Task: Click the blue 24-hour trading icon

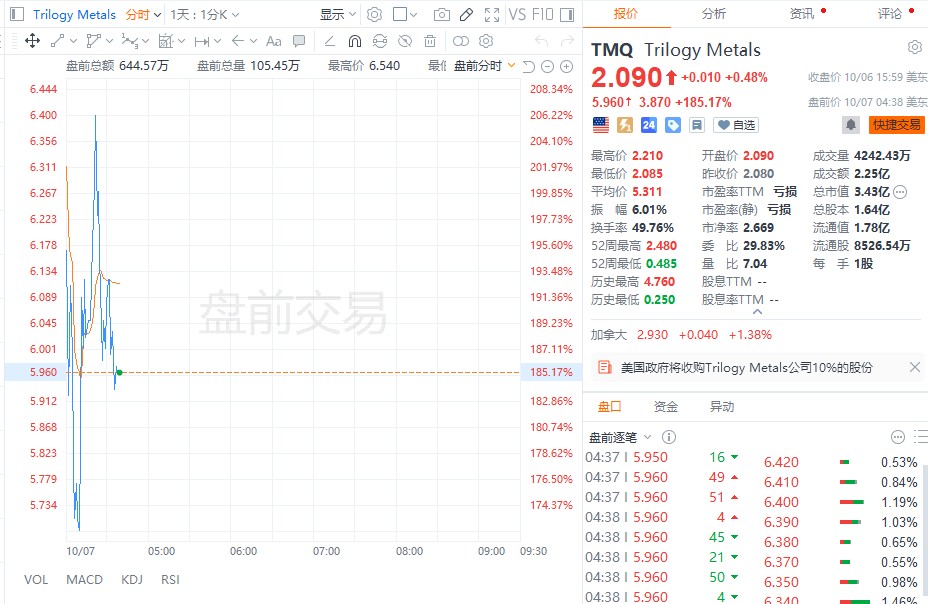Action: pyautogui.click(x=649, y=125)
